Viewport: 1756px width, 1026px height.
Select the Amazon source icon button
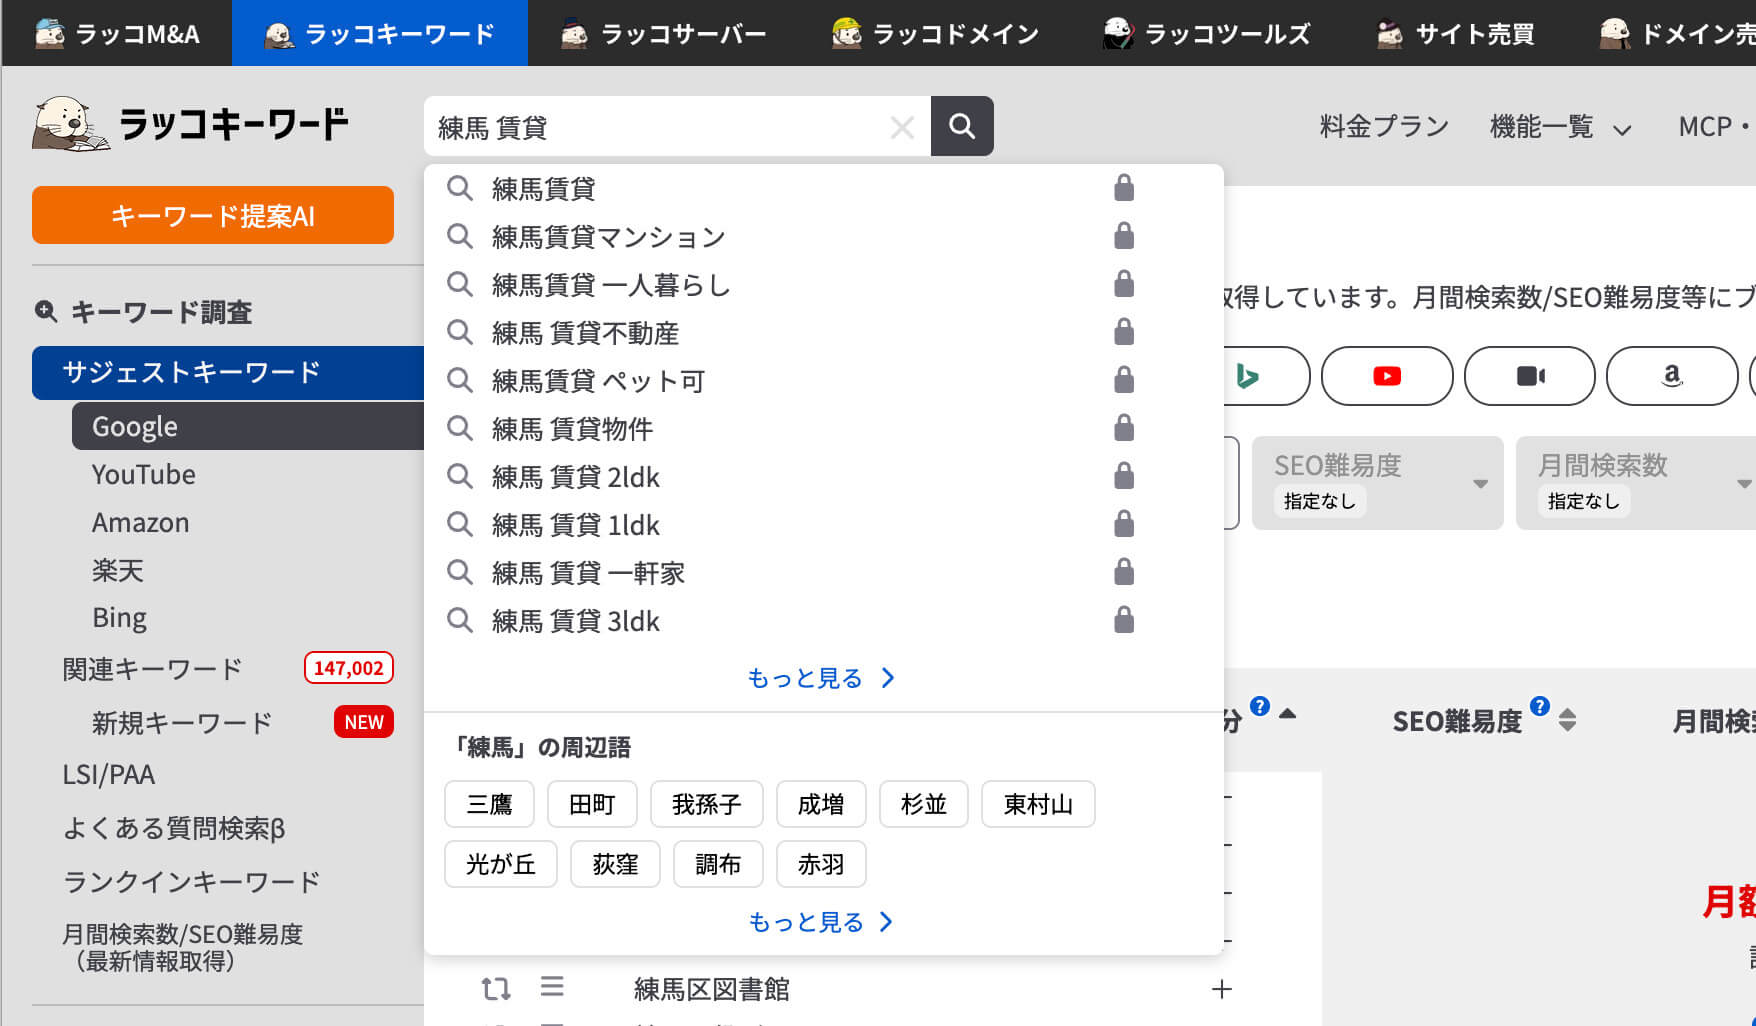click(1672, 376)
